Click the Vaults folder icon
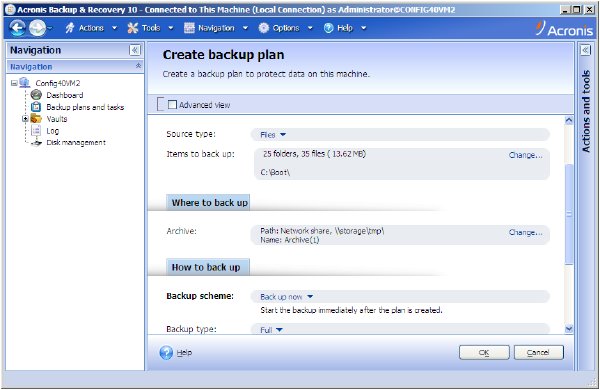Image resolution: width=600 pixels, height=390 pixels. pyautogui.click(x=36, y=119)
